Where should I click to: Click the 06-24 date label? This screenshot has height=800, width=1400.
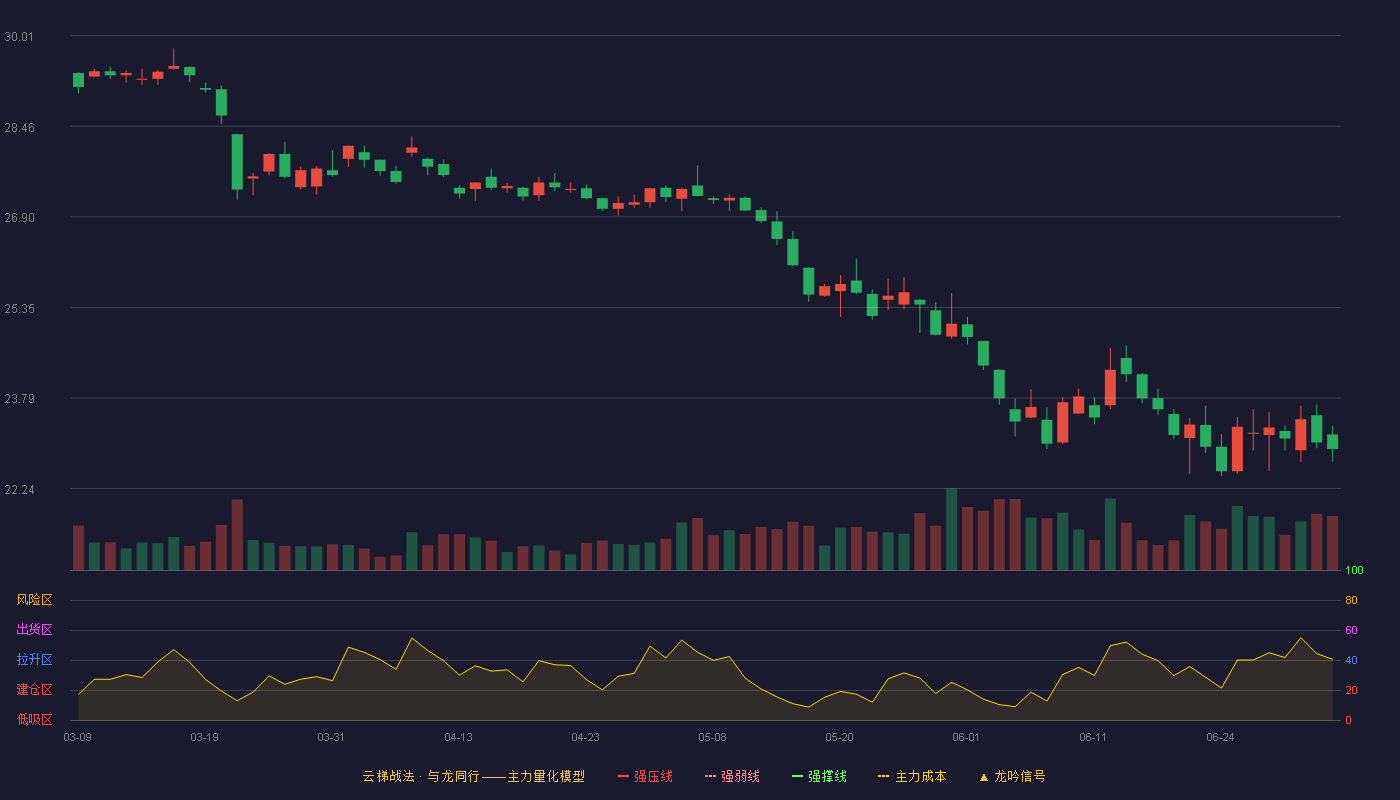tap(1221, 737)
